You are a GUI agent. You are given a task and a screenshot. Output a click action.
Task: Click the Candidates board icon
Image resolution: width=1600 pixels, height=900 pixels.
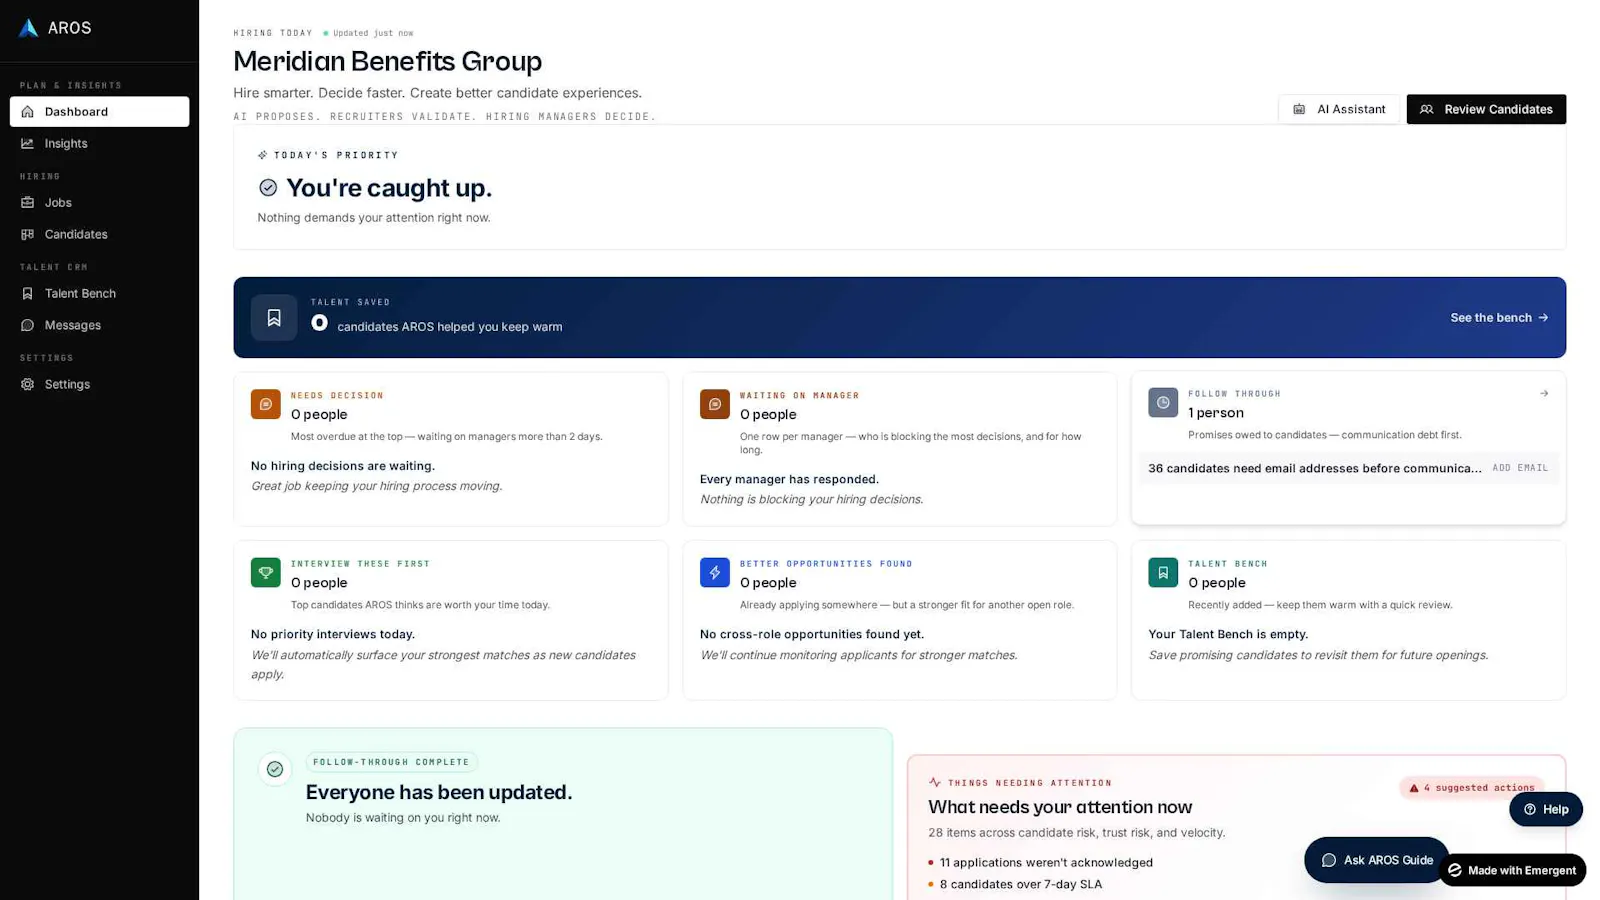[27, 234]
